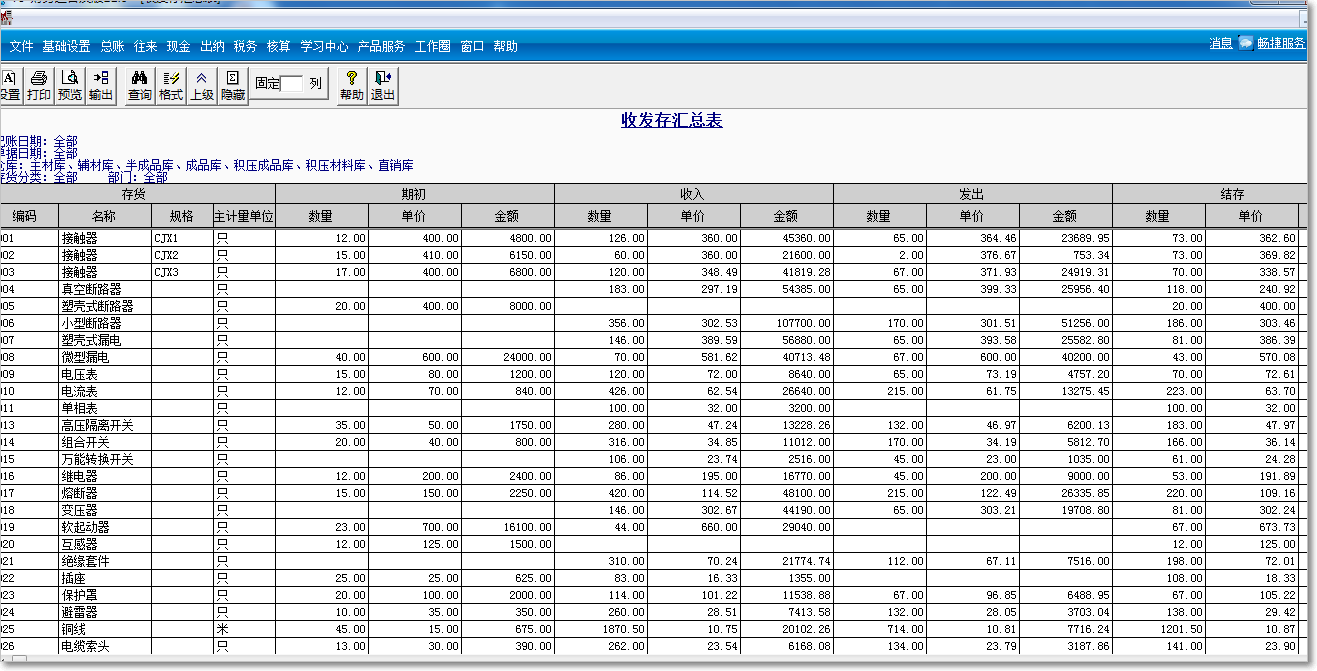Image resolution: width=1317 pixels, height=671 pixels.
Task: Open the 文件 menu
Action: click(21, 46)
